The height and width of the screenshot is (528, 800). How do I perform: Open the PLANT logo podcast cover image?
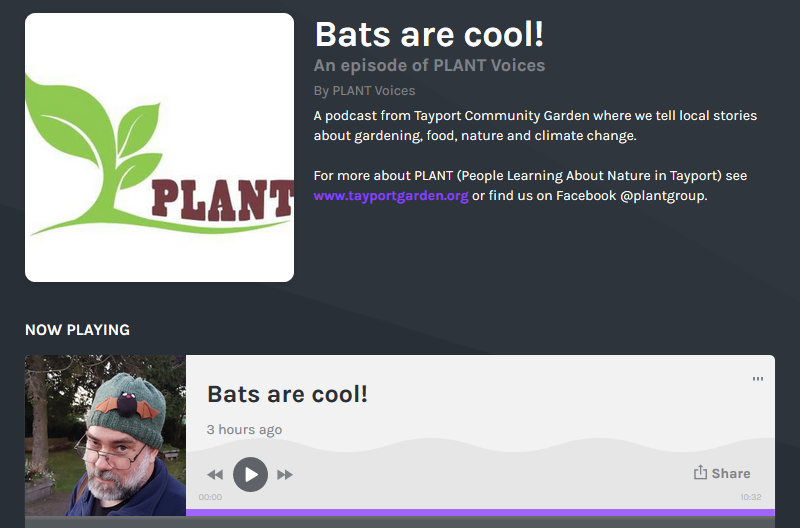click(159, 147)
